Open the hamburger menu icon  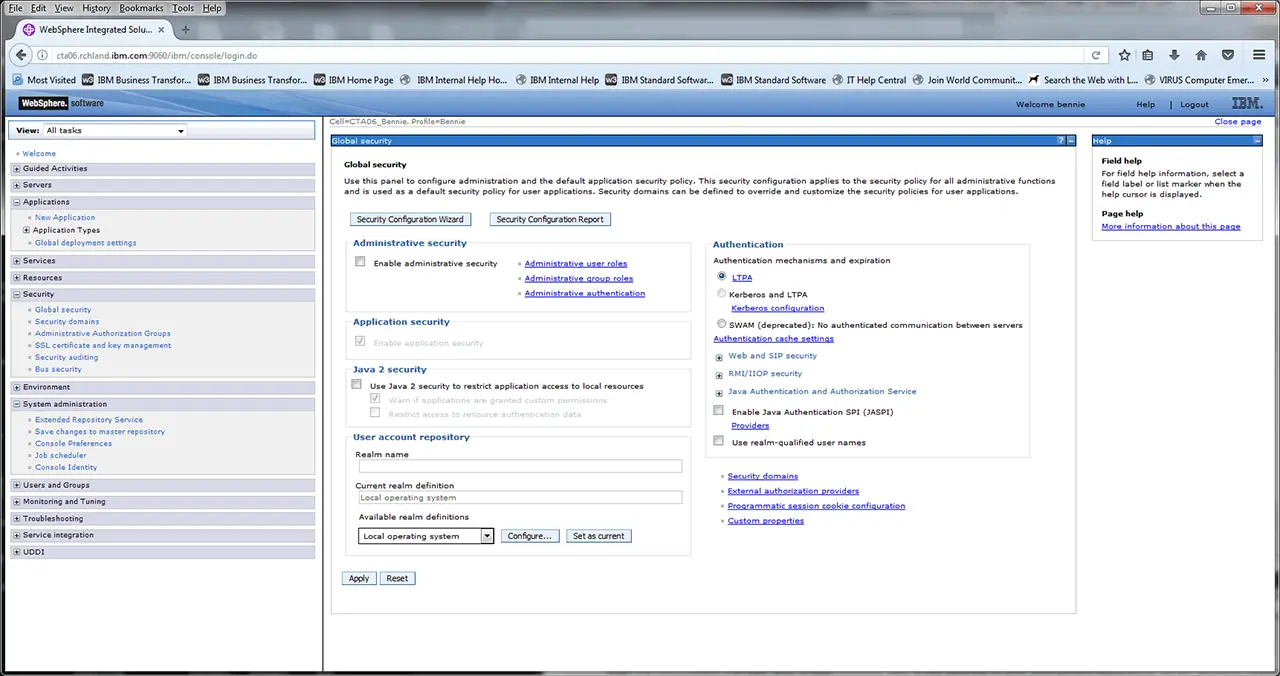[x=1260, y=55]
